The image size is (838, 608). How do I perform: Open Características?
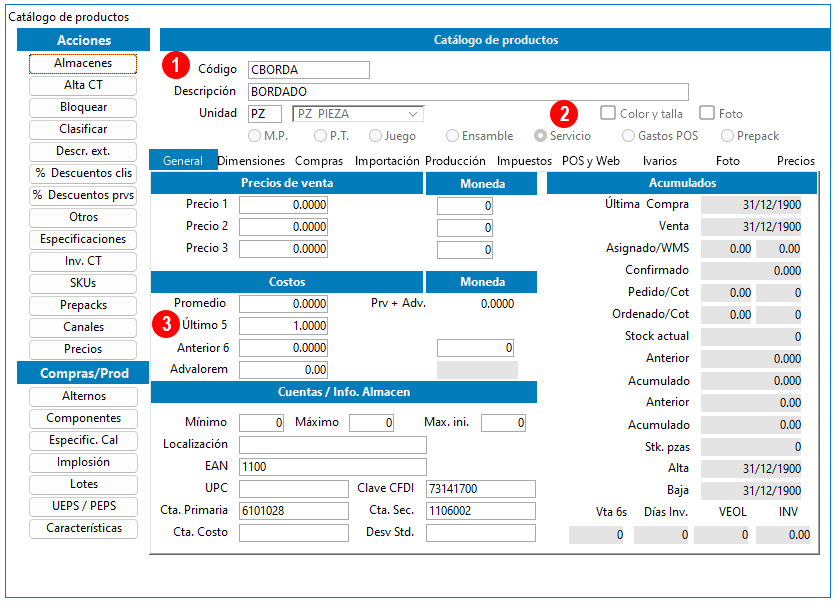tap(83, 528)
